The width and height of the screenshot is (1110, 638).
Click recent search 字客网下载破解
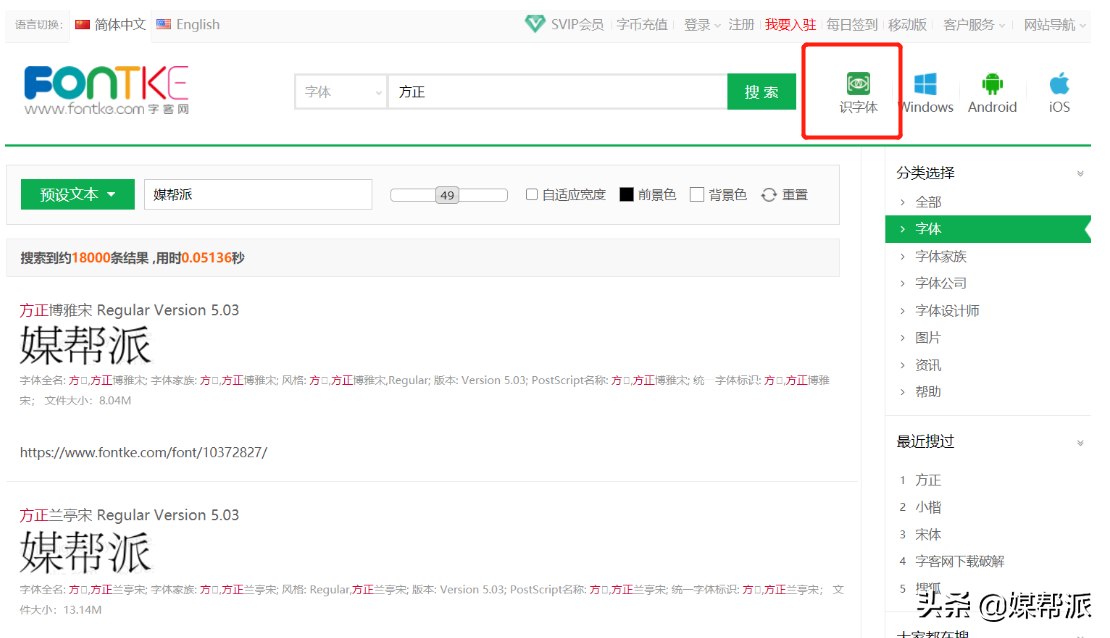coord(959,562)
